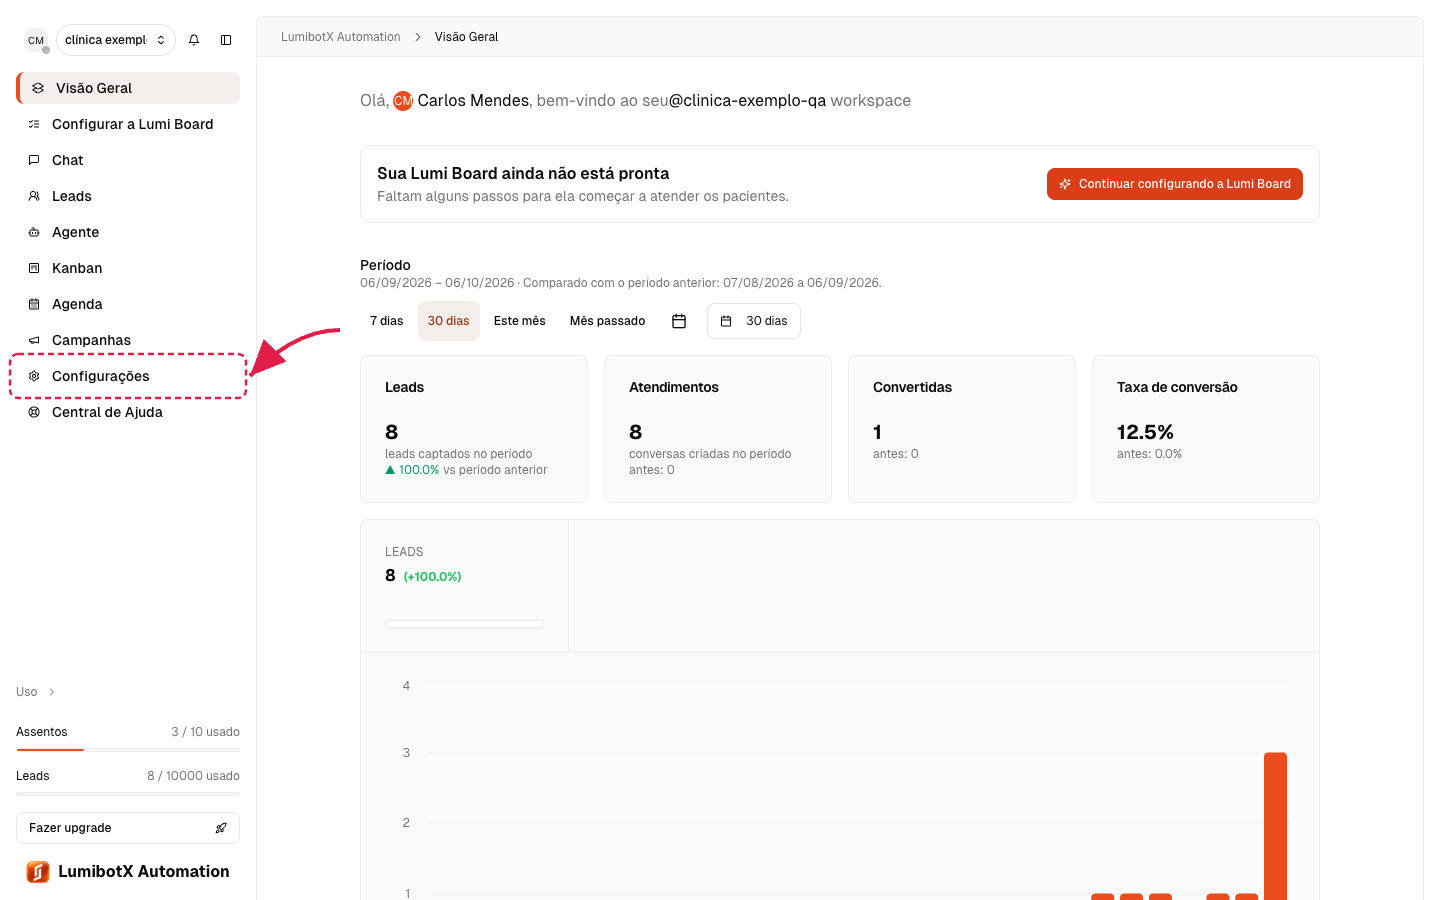This screenshot has height=900, width=1440.
Task: Click the Agente robot icon
Action: 34,232
